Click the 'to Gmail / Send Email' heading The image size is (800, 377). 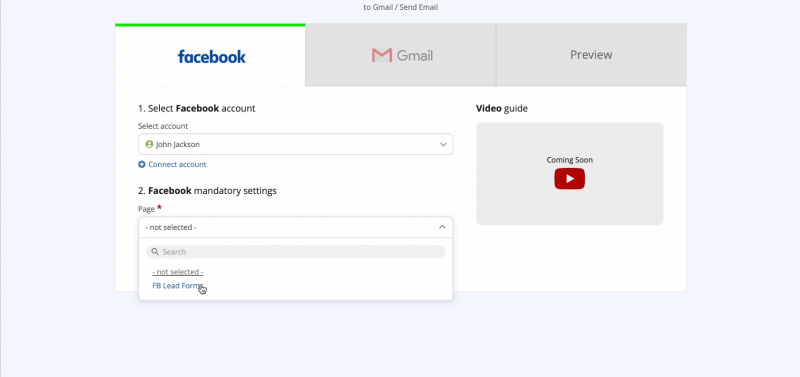coord(401,7)
